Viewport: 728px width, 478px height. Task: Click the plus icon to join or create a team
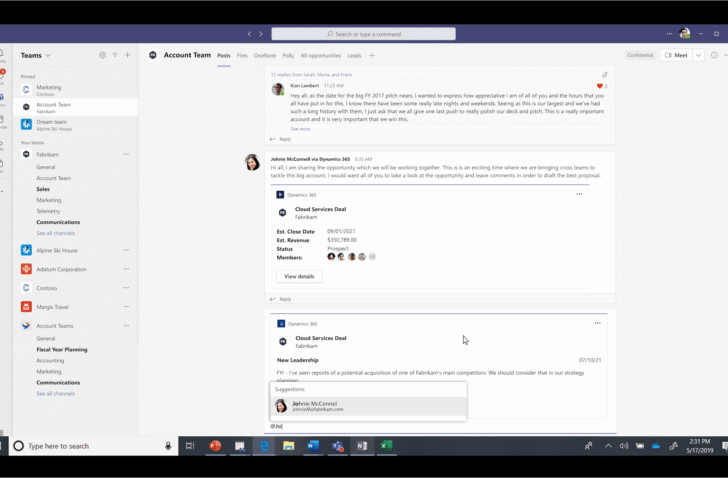click(x=128, y=55)
